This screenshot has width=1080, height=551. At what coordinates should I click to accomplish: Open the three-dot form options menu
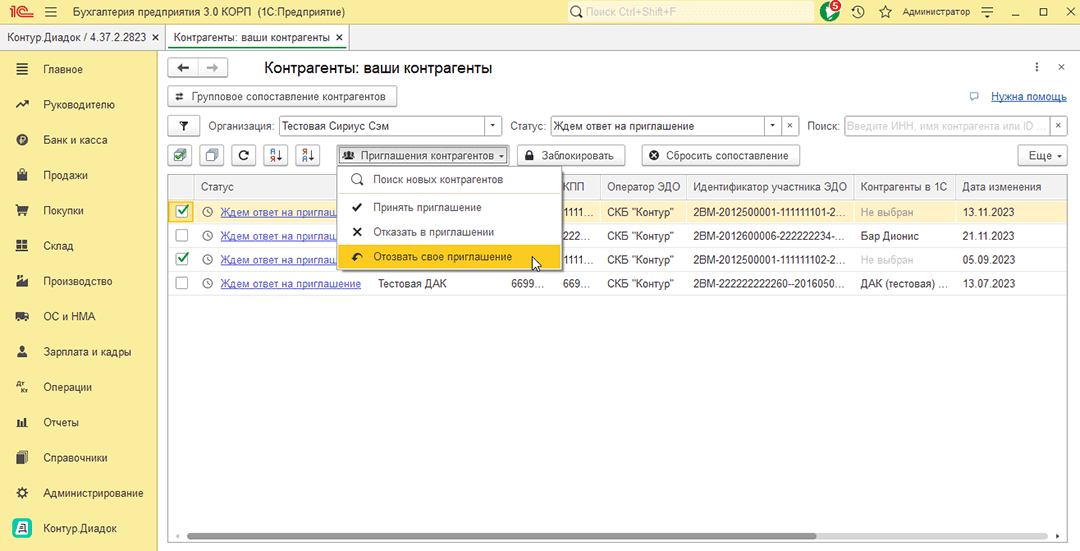(1037, 67)
